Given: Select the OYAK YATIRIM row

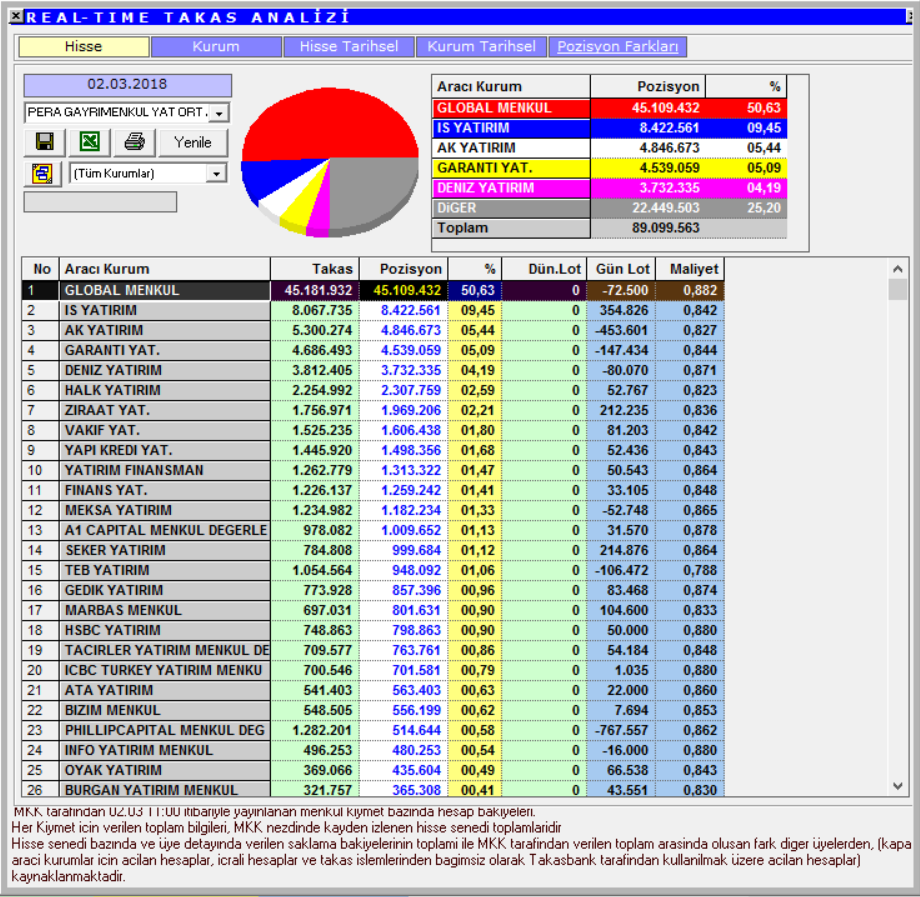Looking at the screenshot, I should 373,770.
